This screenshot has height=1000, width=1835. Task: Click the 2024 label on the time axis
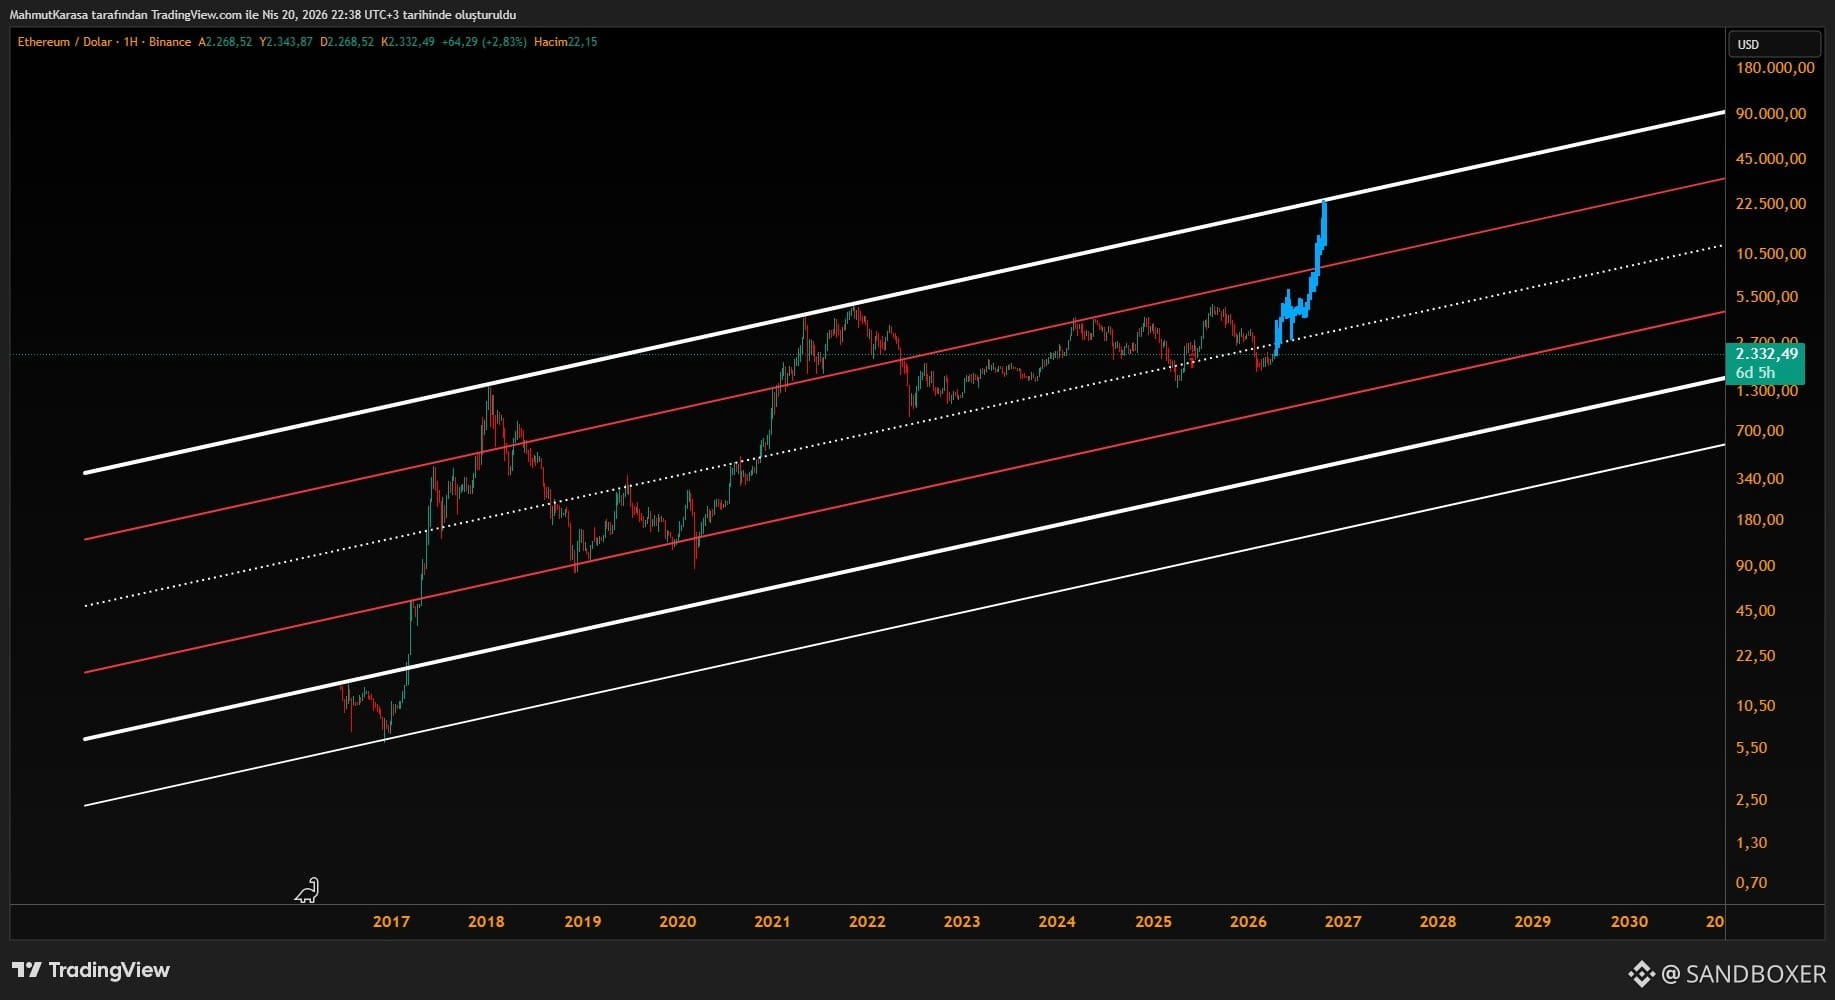[x=1057, y=921]
